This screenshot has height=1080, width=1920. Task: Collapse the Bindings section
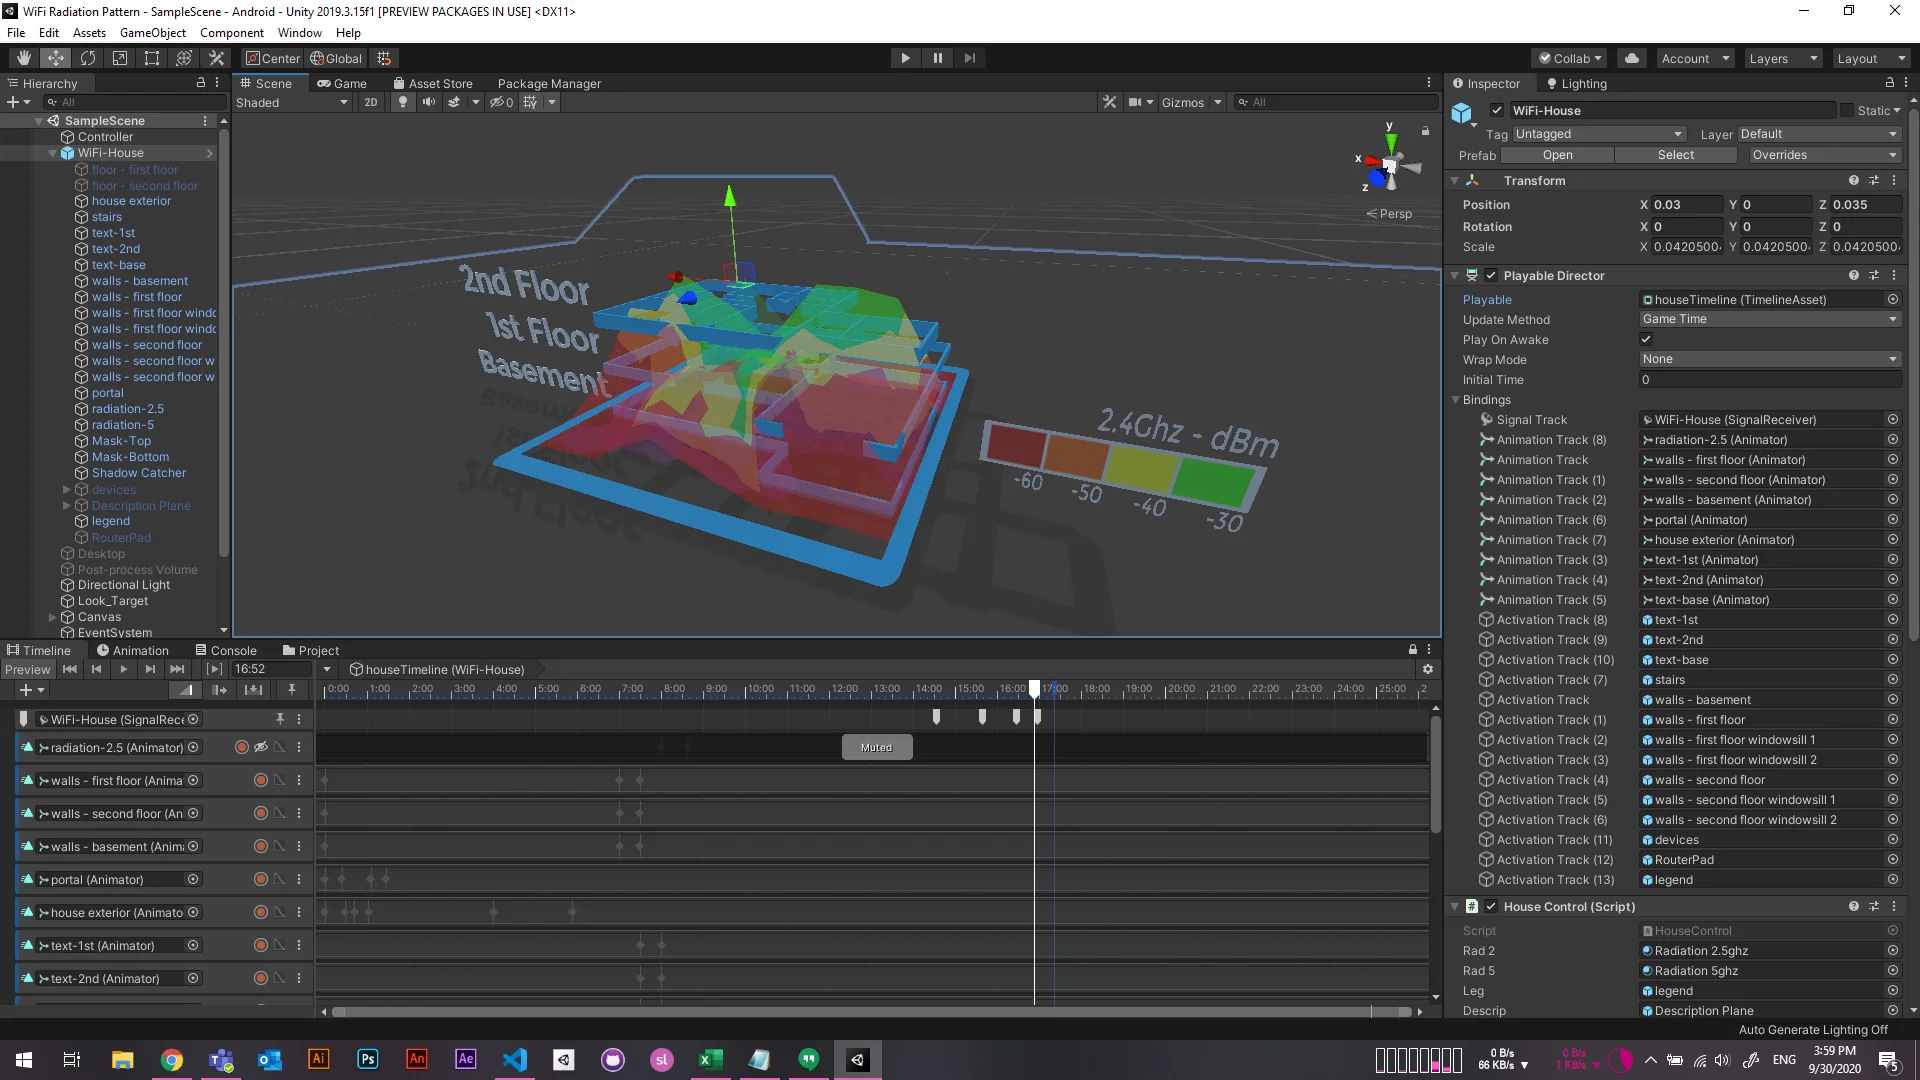1456,400
